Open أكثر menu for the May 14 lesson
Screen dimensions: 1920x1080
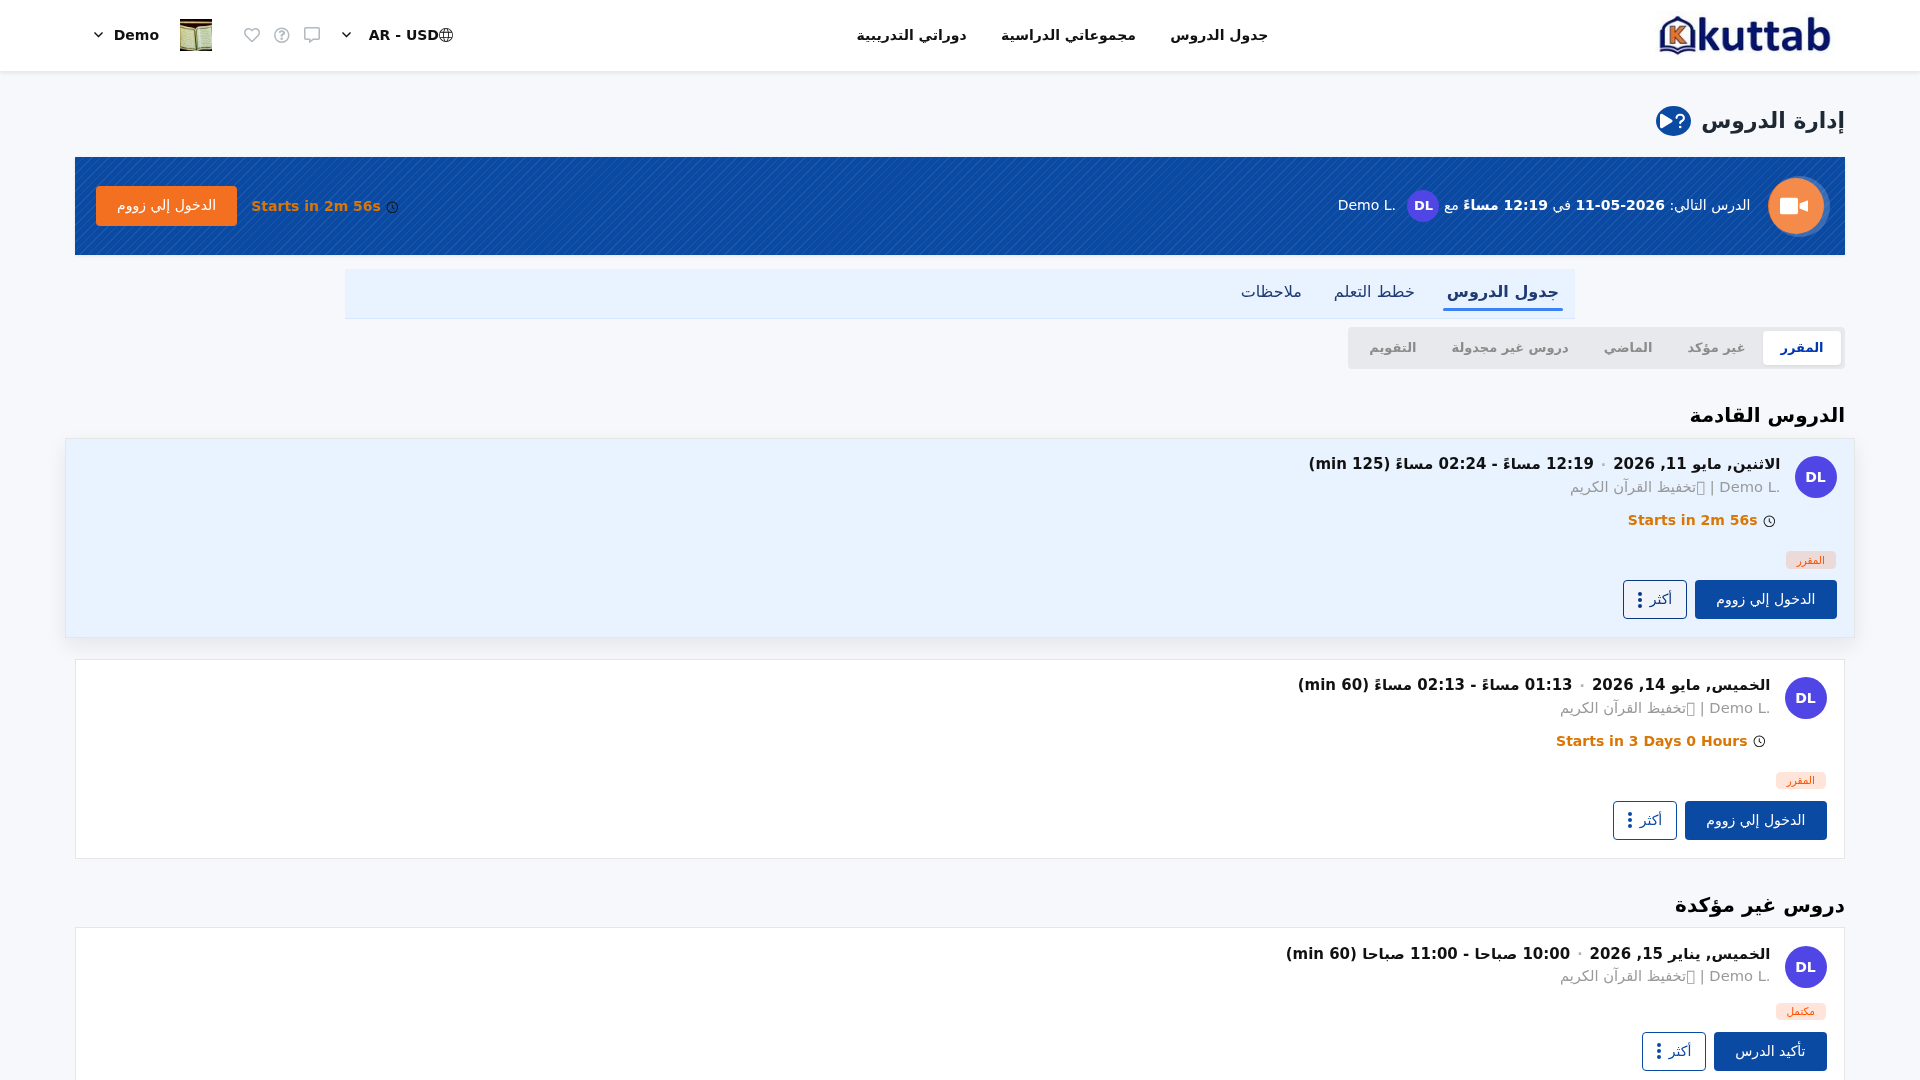point(1644,821)
